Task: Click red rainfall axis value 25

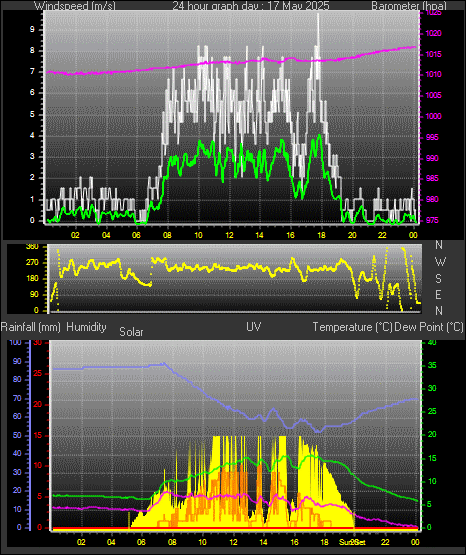Action: coord(38,373)
